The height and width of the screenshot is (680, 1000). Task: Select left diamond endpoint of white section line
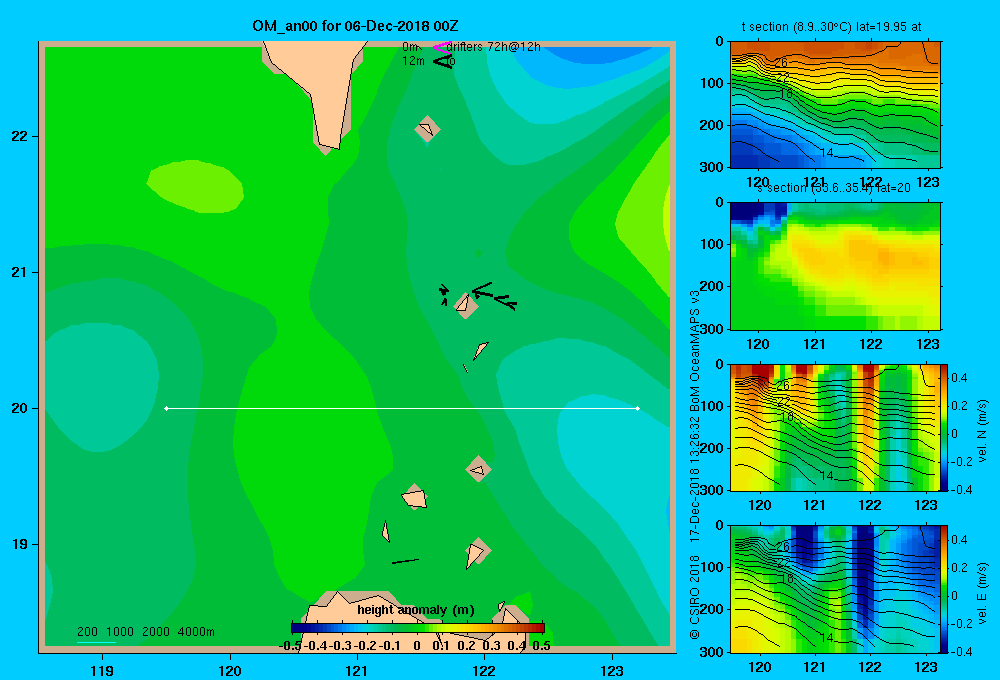click(x=166, y=408)
